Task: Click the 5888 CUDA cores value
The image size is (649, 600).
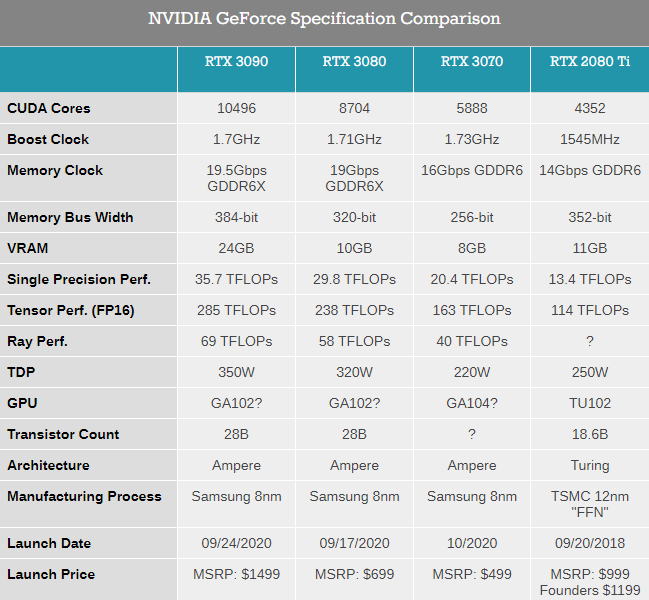Action: 472,108
